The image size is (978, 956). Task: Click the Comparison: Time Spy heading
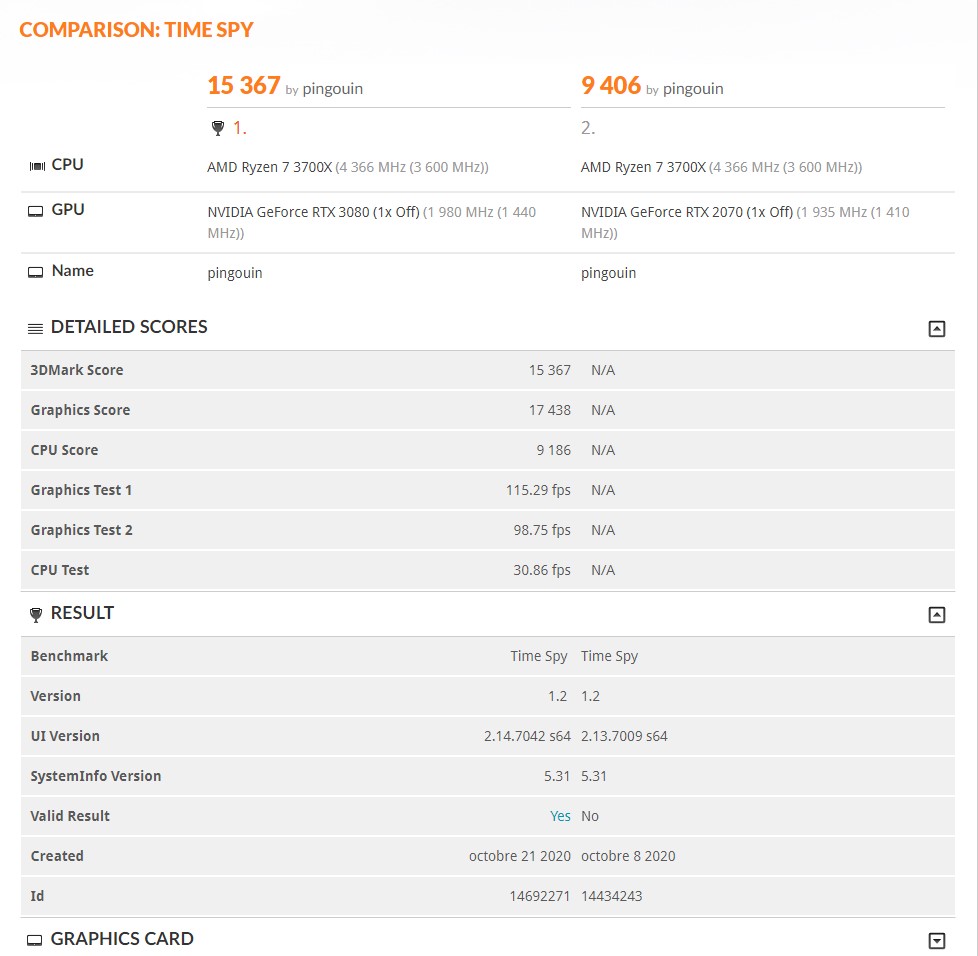coord(136,30)
